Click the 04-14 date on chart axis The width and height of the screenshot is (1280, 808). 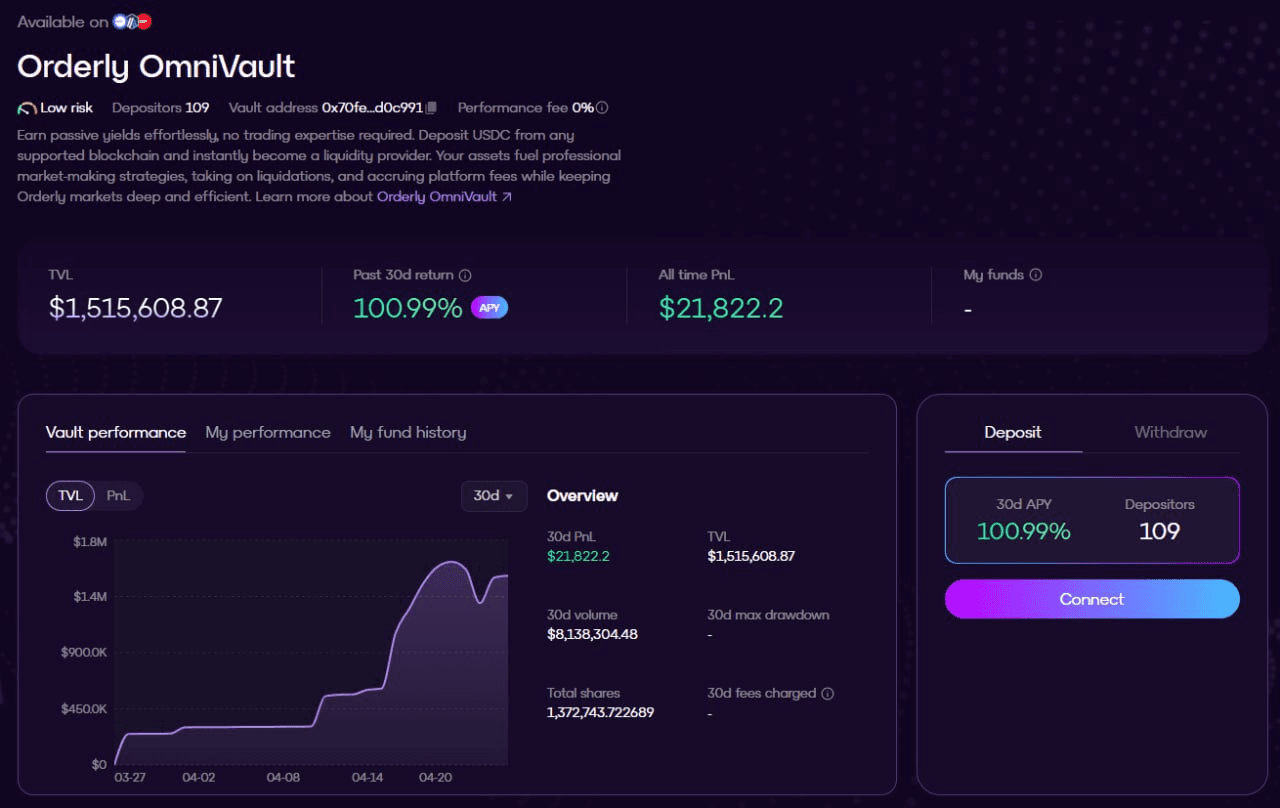pyautogui.click(x=367, y=777)
